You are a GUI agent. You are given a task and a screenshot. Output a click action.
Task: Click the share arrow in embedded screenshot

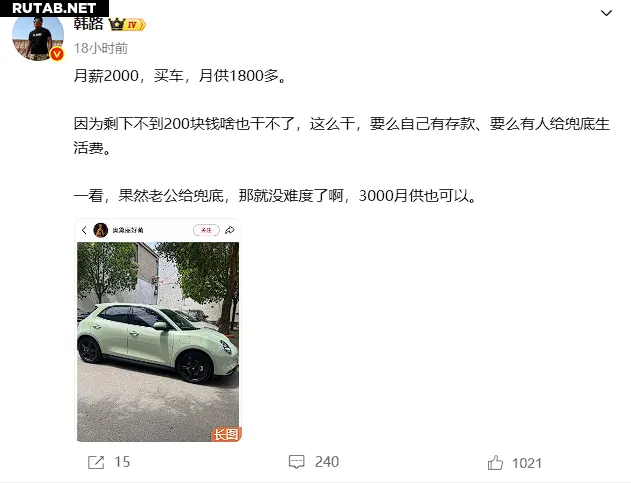tap(230, 230)
